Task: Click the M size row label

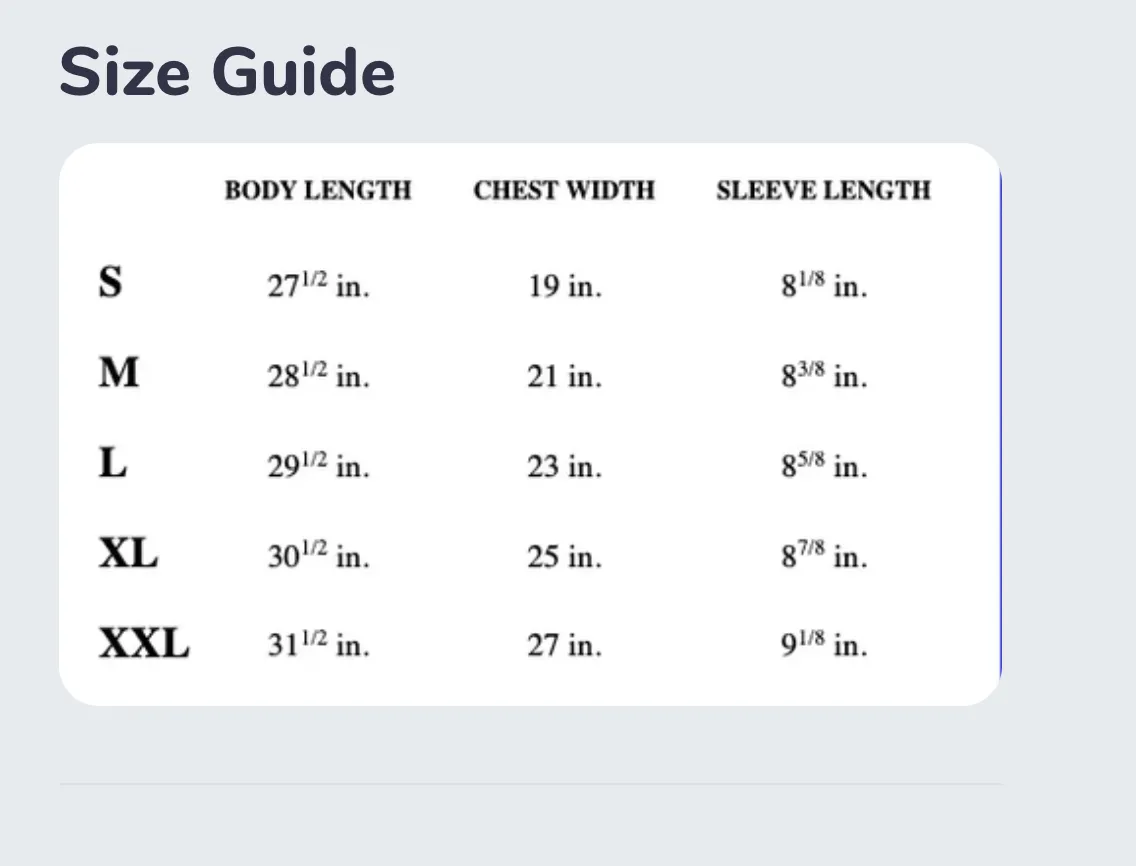Action: tap(119, 372)
